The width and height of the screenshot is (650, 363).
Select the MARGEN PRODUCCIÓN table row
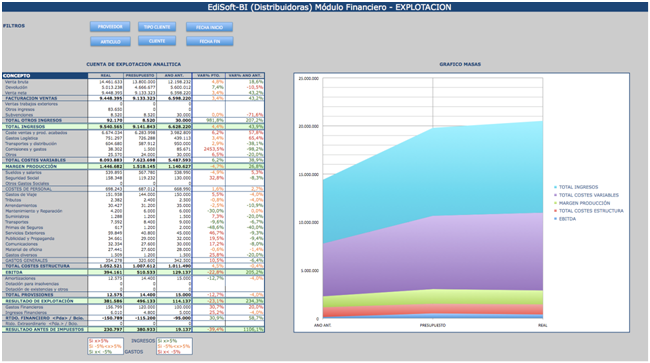(133, 166)
